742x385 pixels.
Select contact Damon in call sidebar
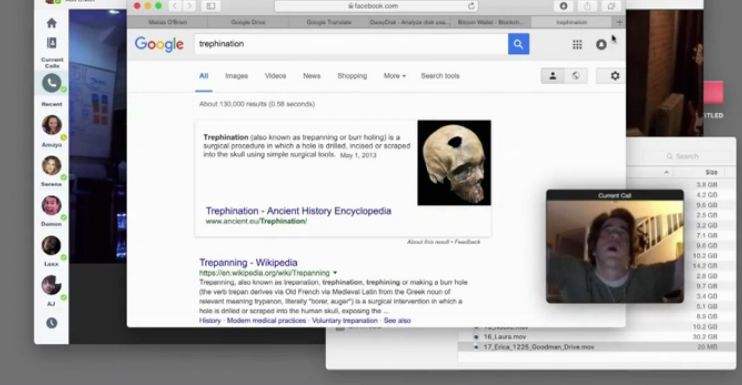coord(52,206)
